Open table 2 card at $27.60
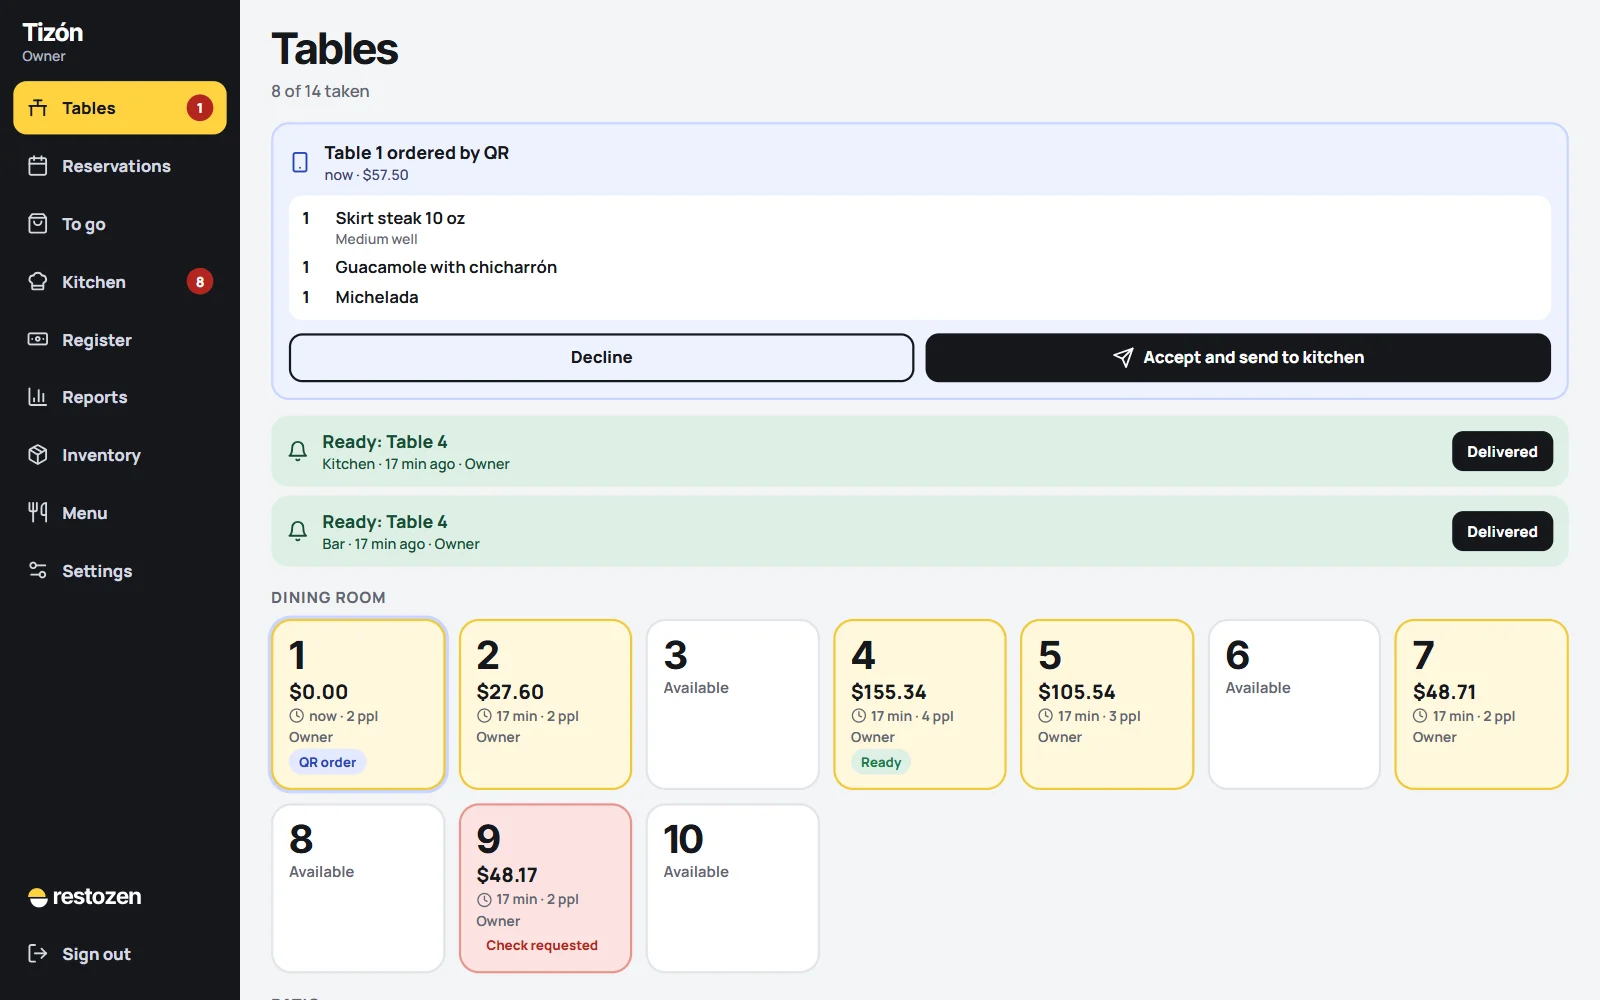This screenshot has height=1000, width=1600. pyautogui.click(x=545, y=704)
